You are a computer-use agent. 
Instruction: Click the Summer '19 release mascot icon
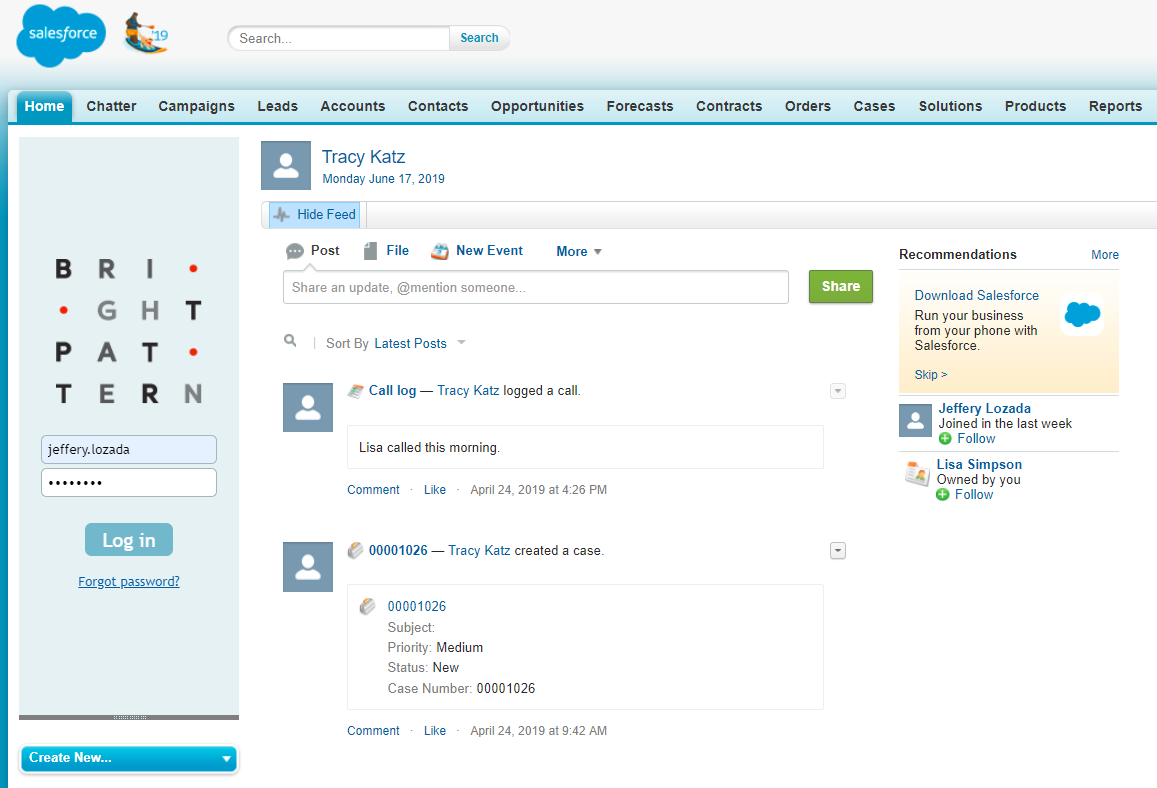(x=145, y=34)
